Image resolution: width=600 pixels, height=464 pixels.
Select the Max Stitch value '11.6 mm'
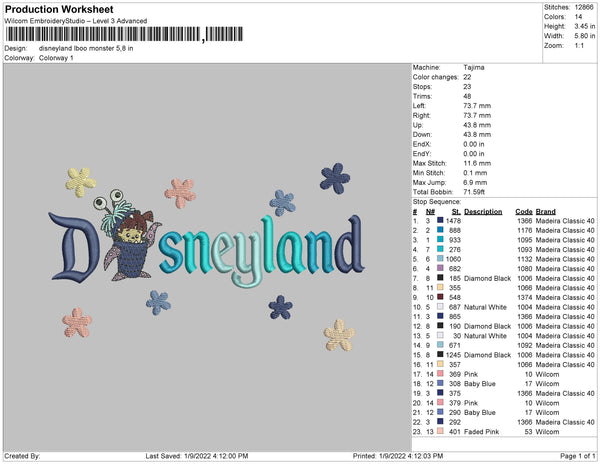pos(477,163)
